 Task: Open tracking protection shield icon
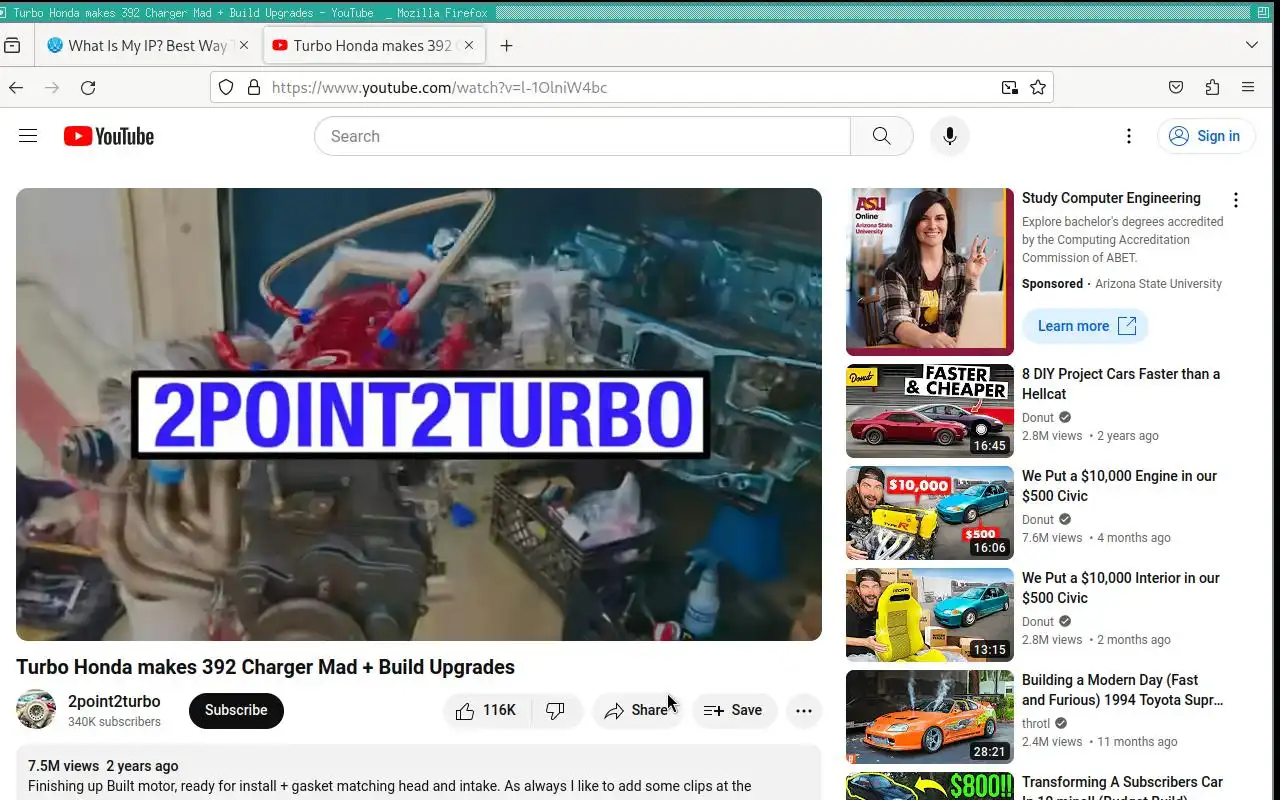pos(226,88)
